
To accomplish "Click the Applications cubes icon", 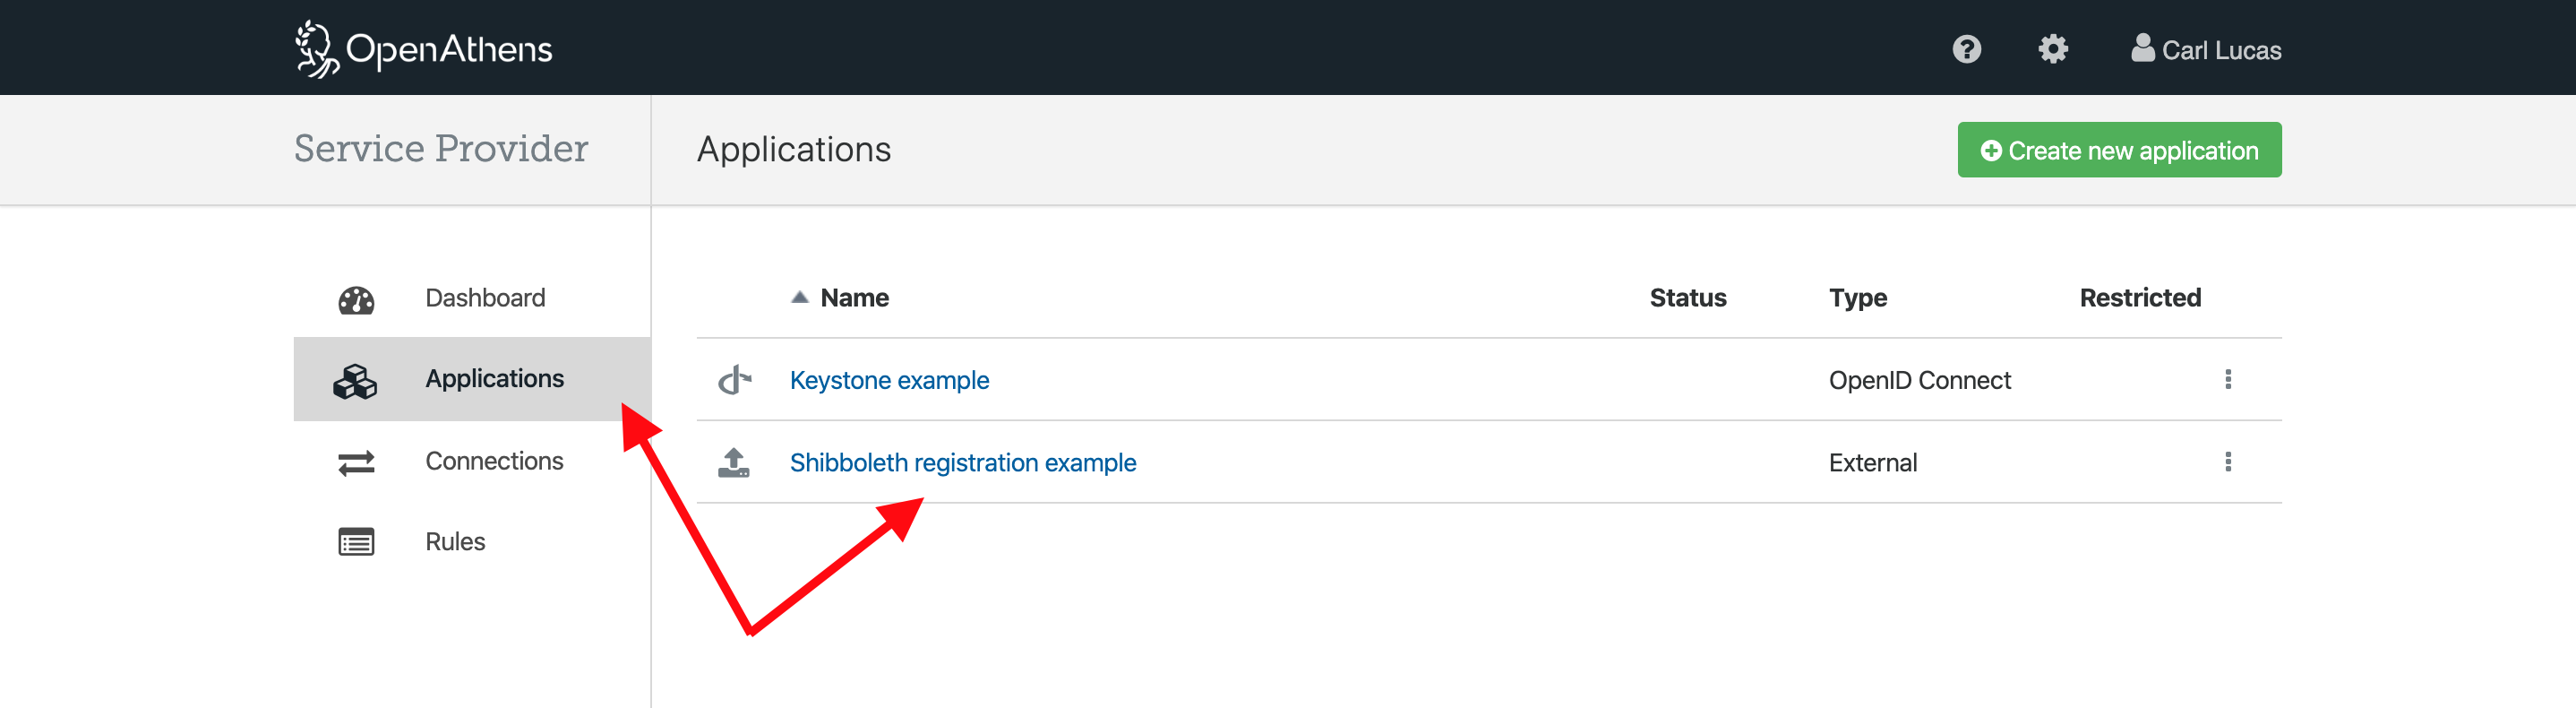I will click(355, 381).
